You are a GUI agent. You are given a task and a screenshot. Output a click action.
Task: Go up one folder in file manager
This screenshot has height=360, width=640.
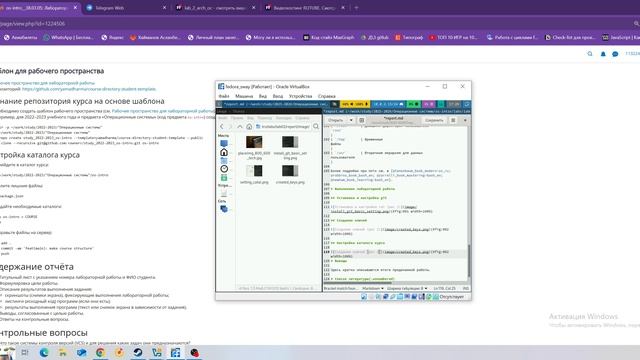(x=240, y=127)
